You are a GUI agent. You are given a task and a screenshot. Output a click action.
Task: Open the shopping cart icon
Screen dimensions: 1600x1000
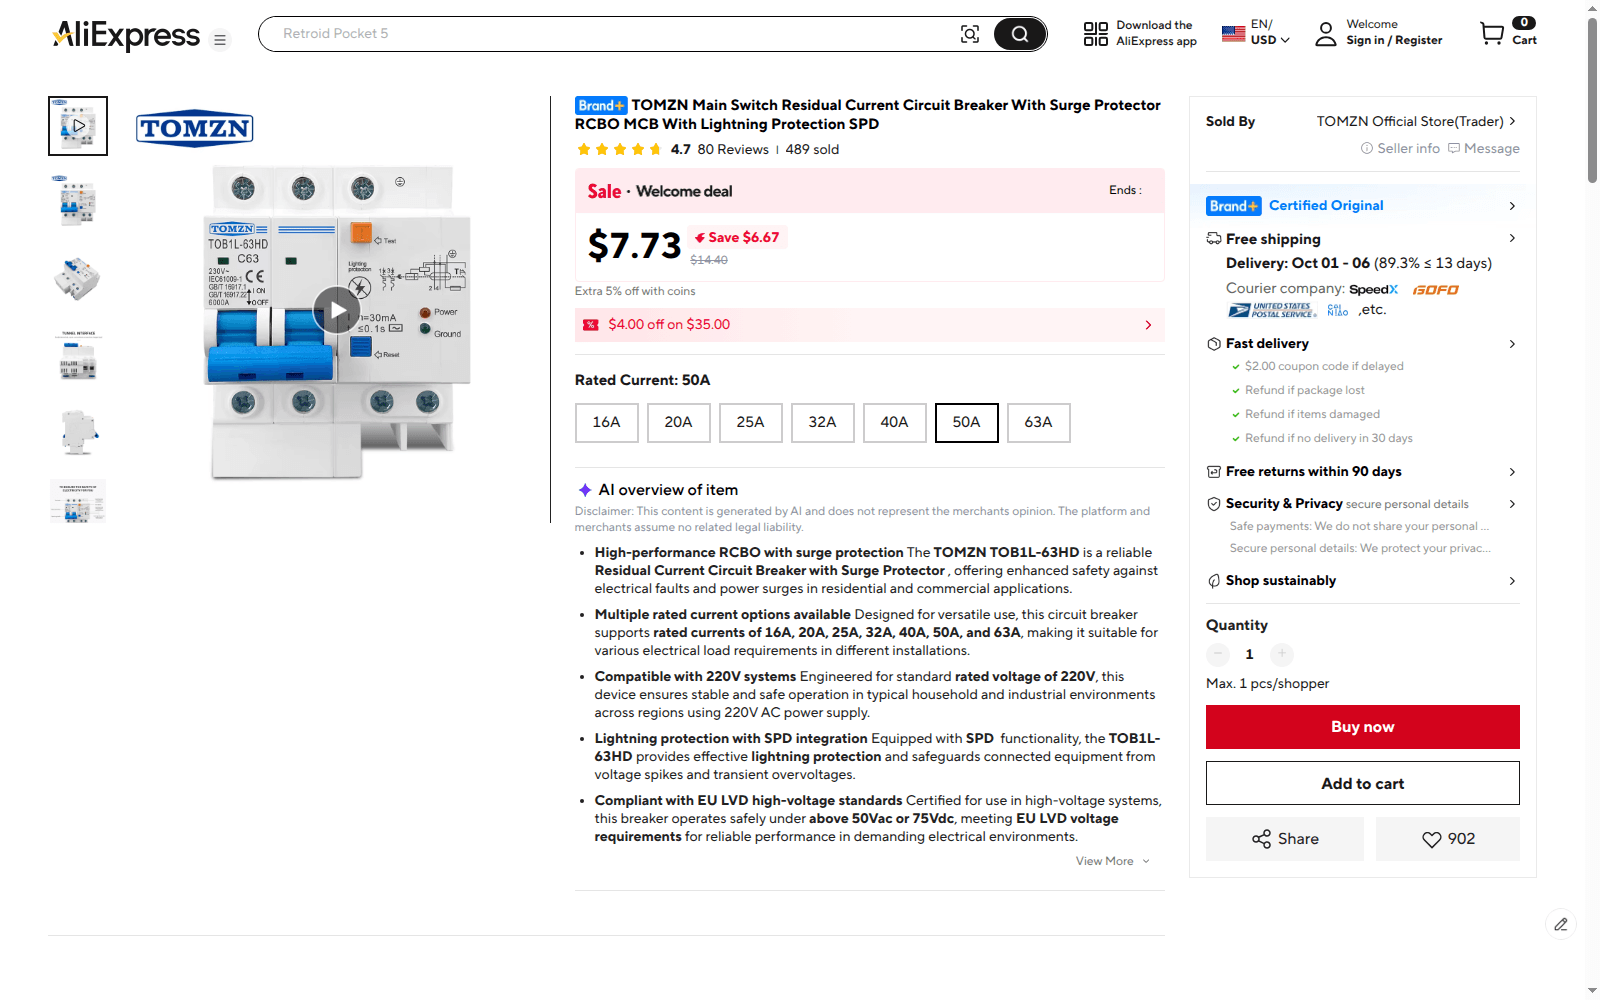pos(1492,34)
